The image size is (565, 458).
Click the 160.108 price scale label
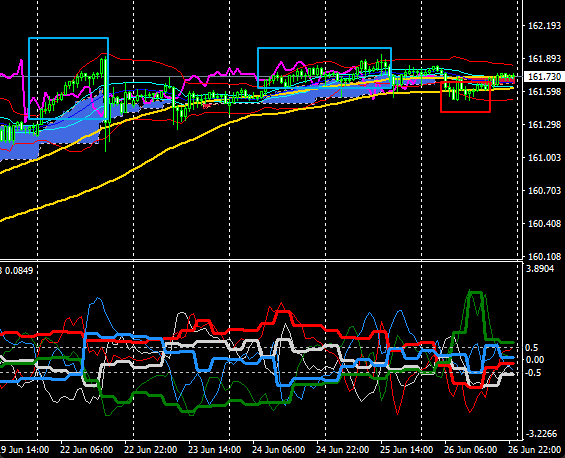(x=544, y=257)
